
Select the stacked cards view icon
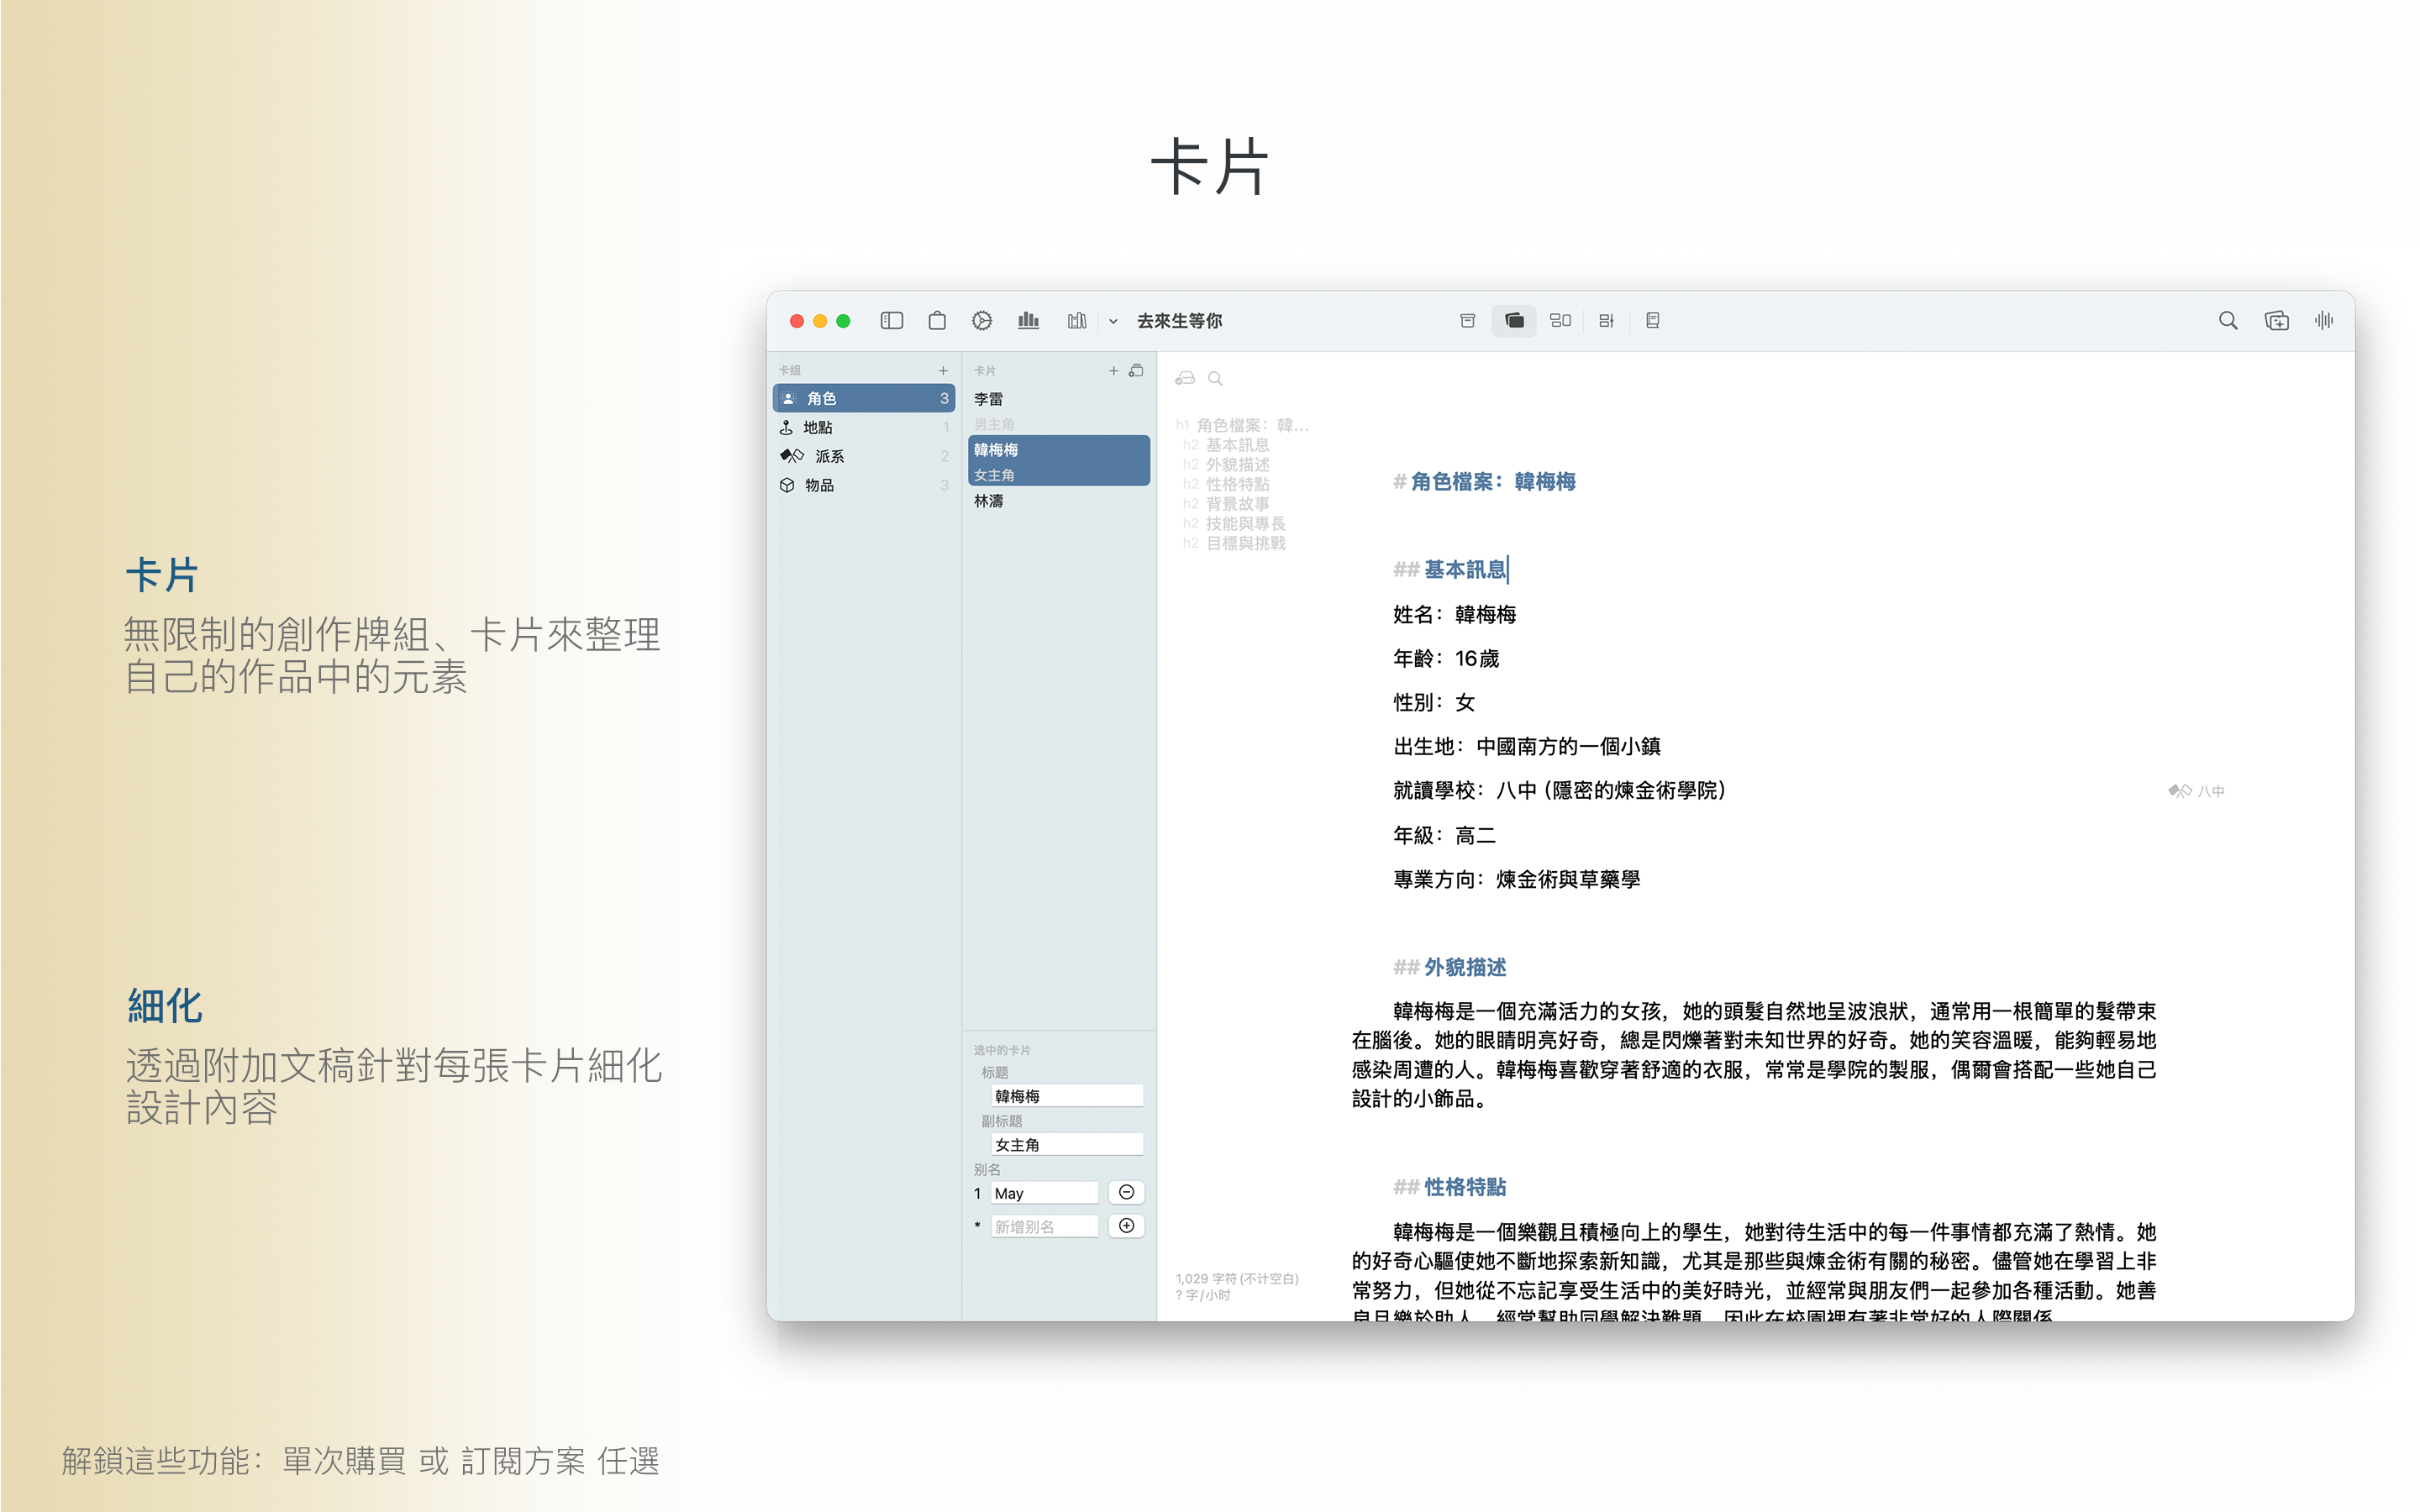(x=1514, y=320)
